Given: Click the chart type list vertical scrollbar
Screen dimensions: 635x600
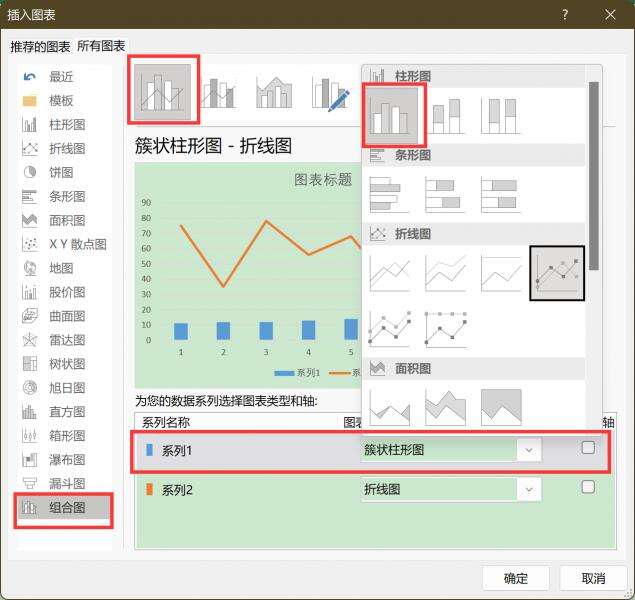Looking at the screenshot, I should (594, 176).
